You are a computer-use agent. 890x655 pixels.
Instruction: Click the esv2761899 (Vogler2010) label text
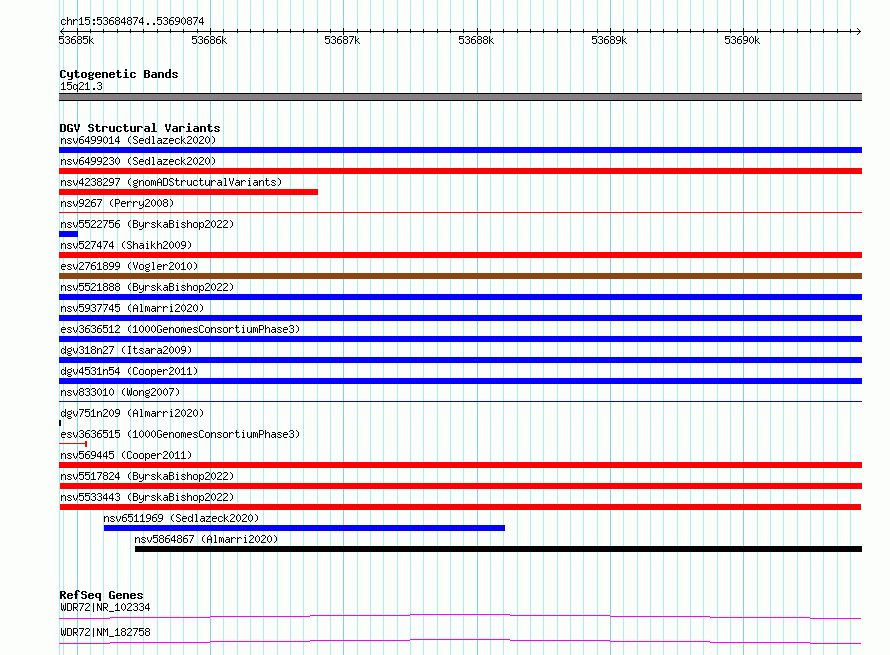click(x=129, y=266)
